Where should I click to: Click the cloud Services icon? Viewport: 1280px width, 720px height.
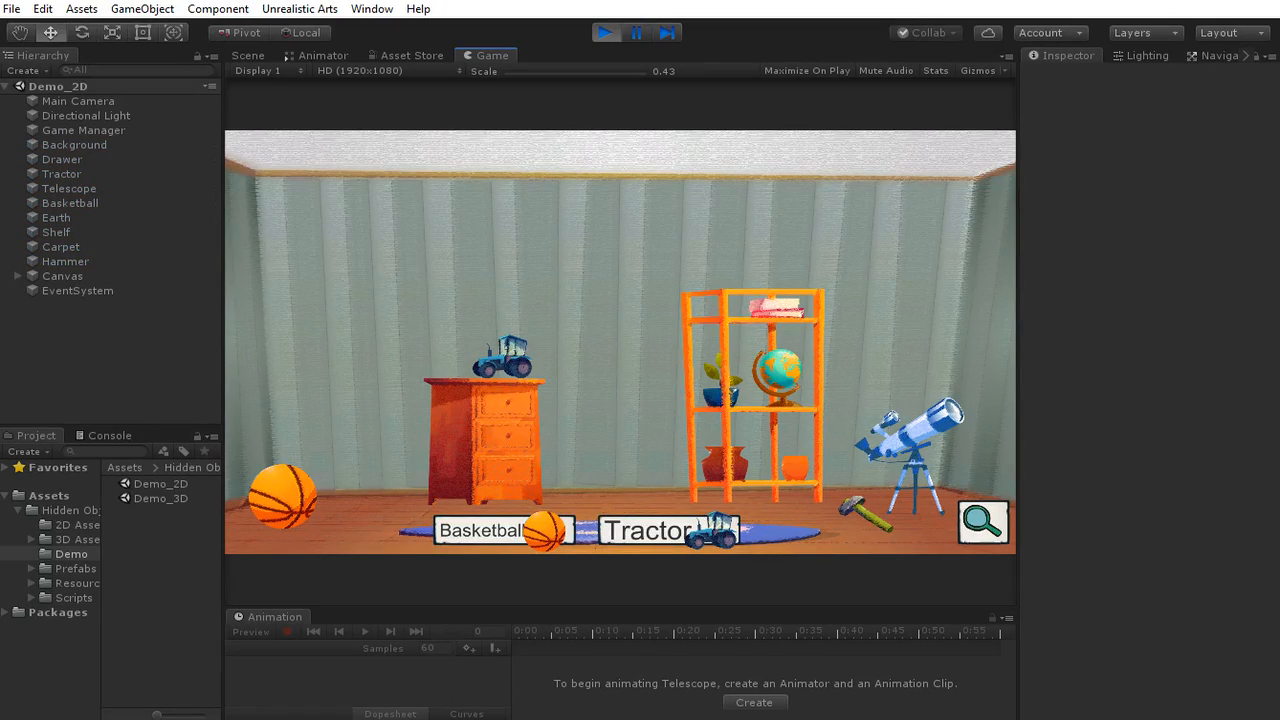pos(988,33)
